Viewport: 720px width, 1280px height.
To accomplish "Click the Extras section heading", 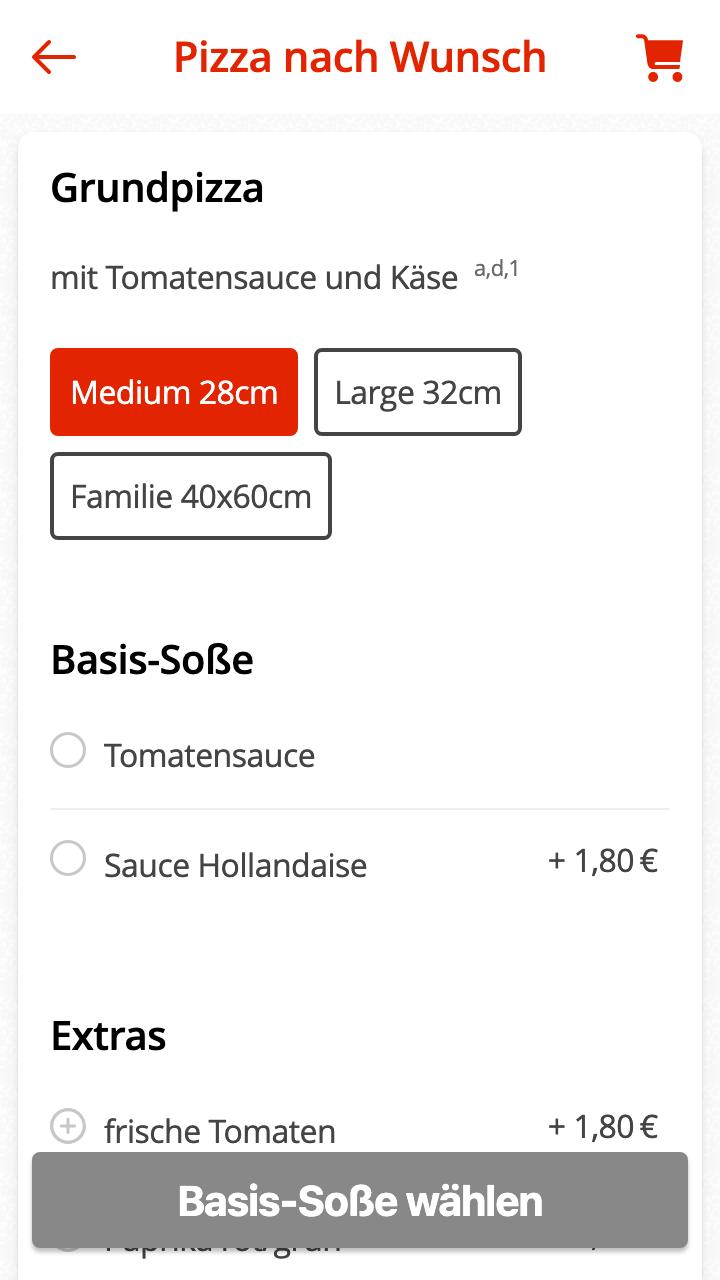I will tap(108, 1036).
